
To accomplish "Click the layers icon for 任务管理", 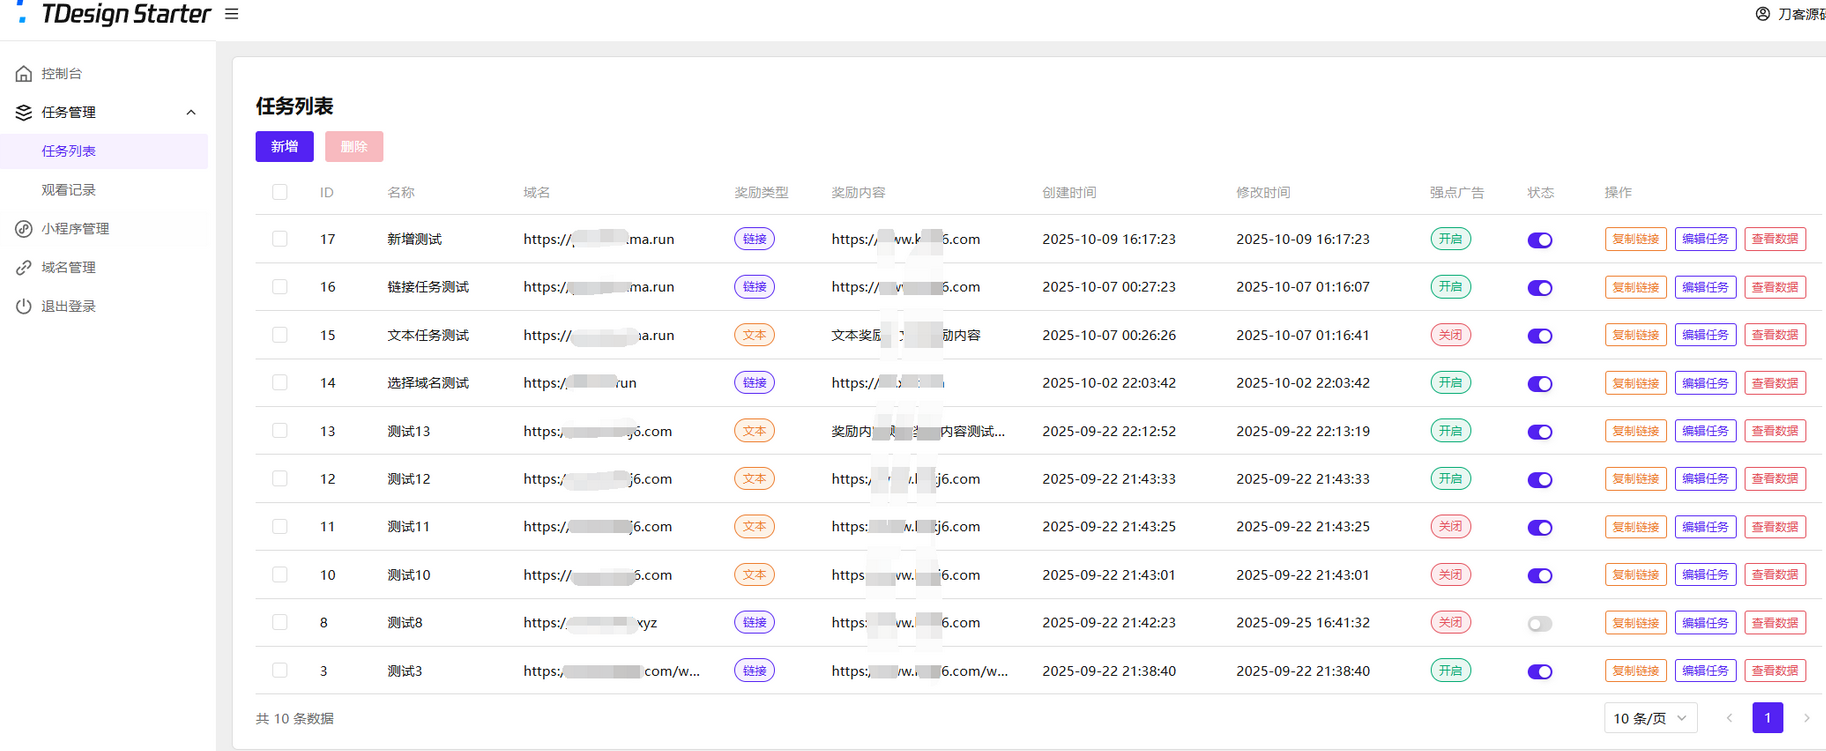I will (24, 113).
